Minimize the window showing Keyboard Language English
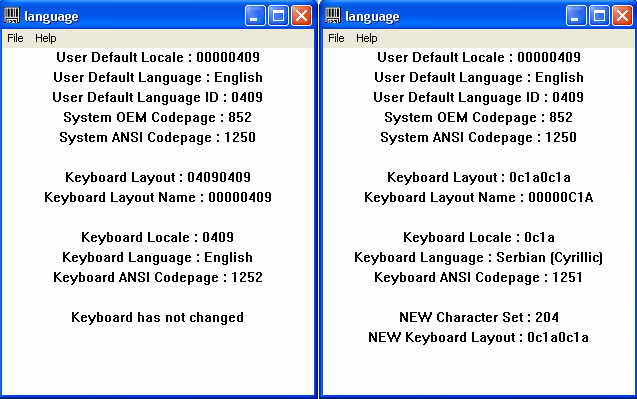This screenshot has width=637, height=399. click(255, 16)
